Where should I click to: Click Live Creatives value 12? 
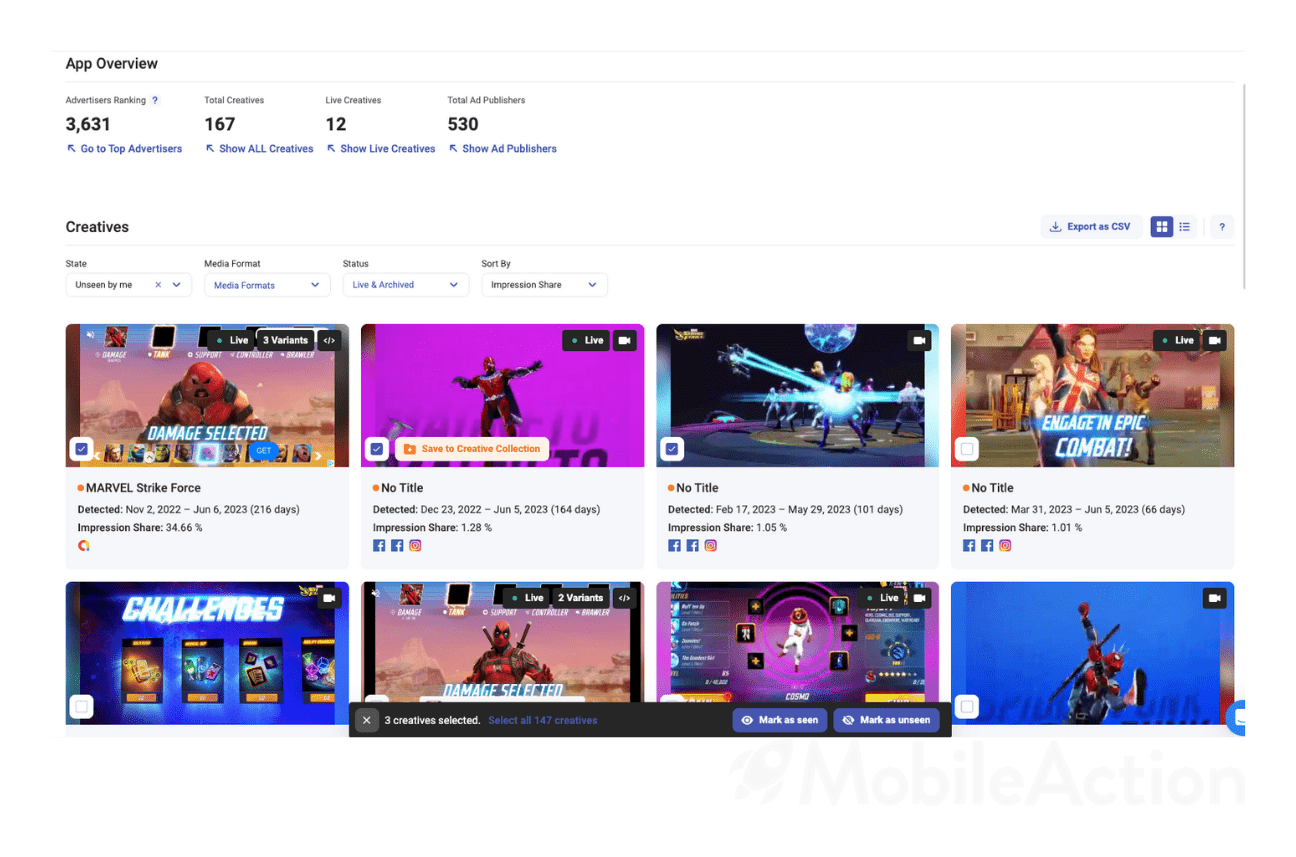(336, 124)
